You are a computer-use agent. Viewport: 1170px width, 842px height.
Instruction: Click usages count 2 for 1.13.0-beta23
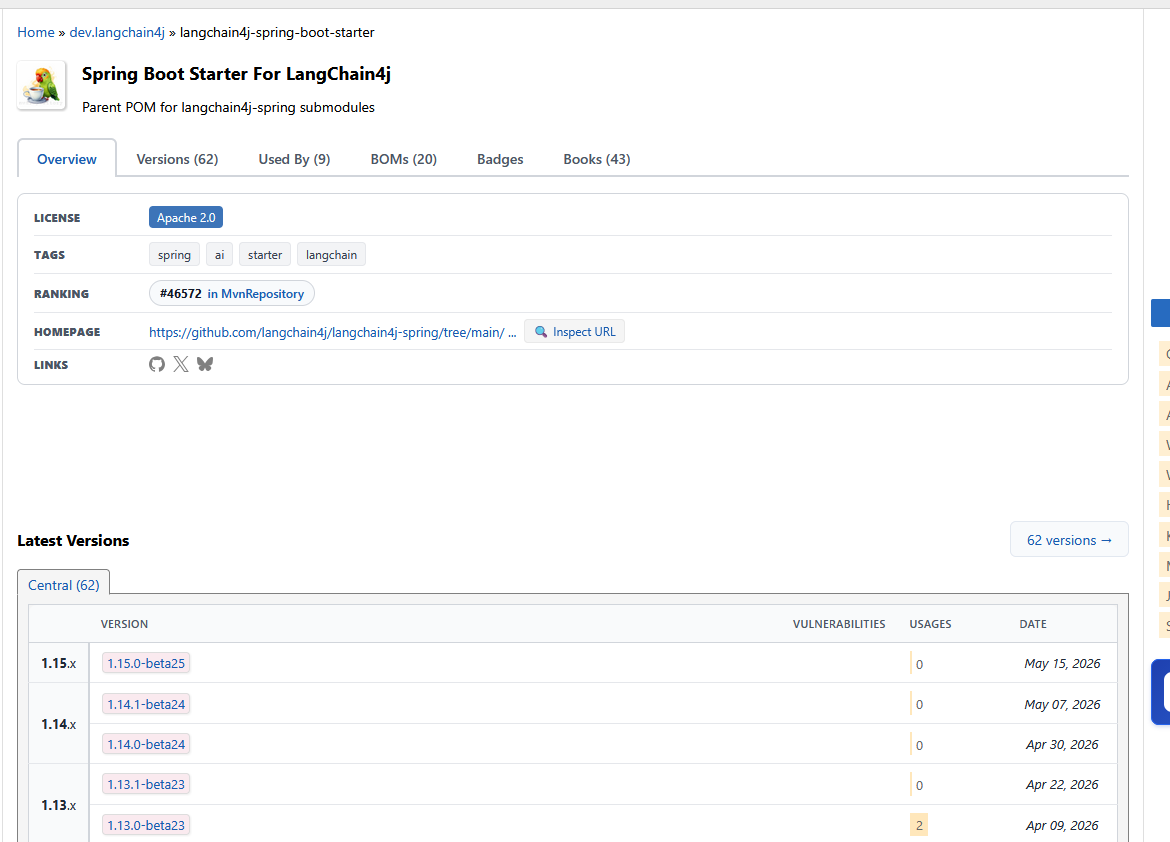coord(919,825)
